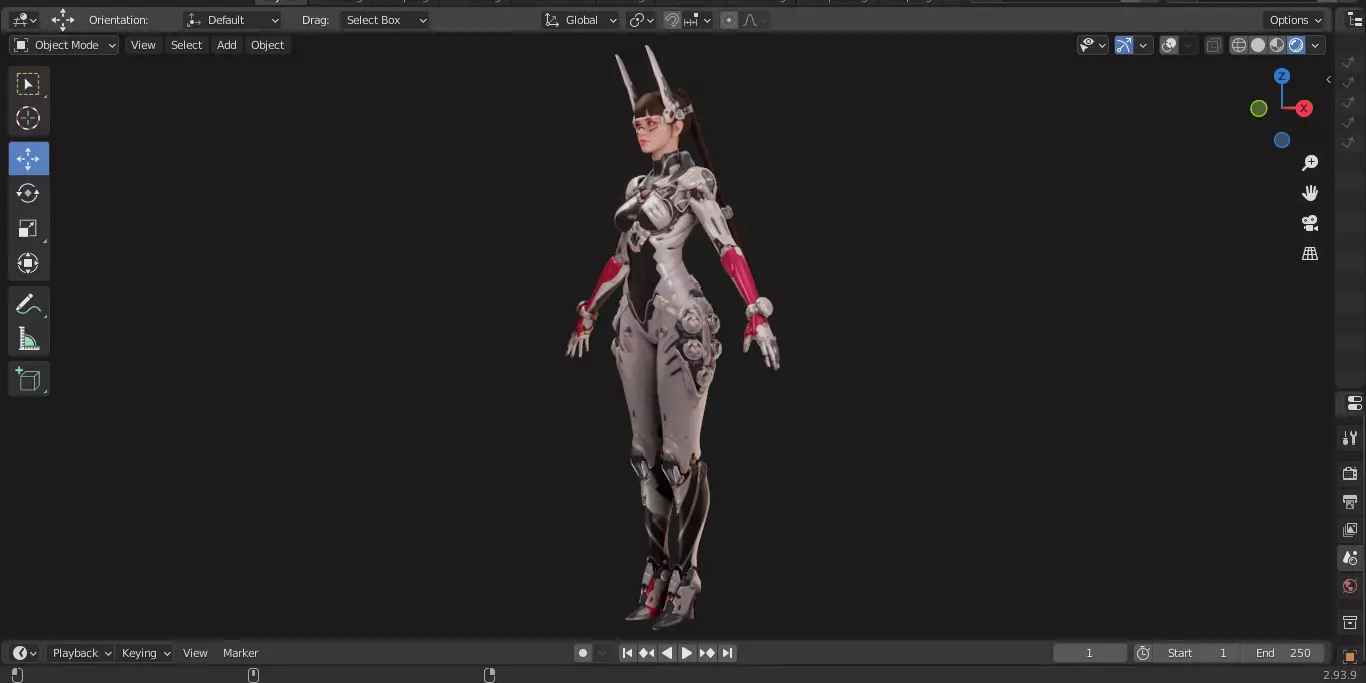Toggle auto keying record button
Image resolution: width=1366 pixels, height=683 pixels.
[x=583, y=653]
